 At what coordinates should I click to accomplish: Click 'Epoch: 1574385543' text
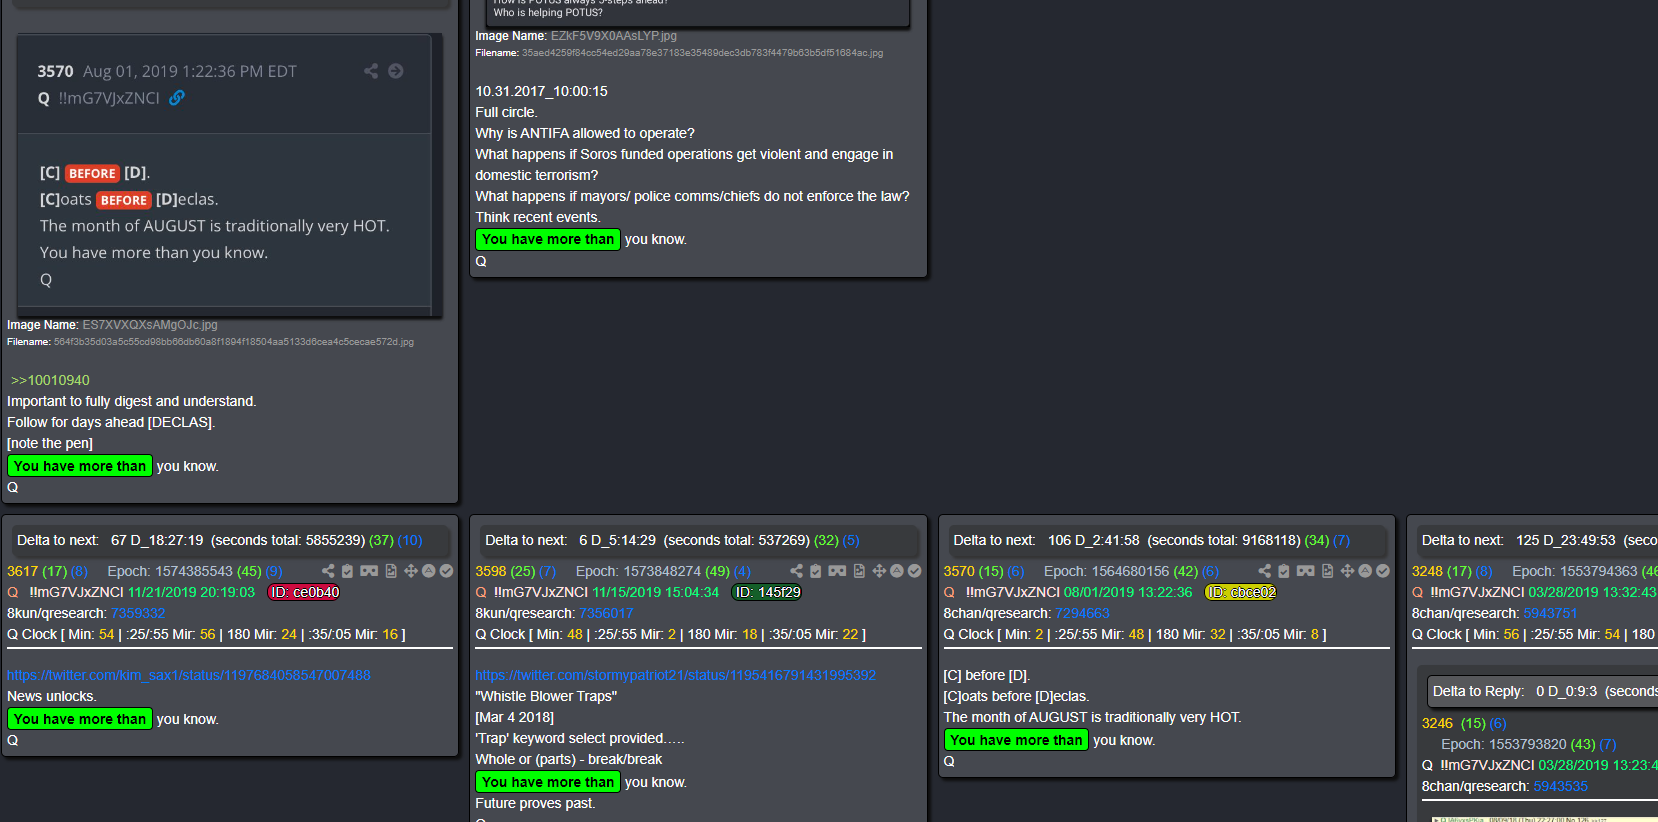coord(170,571)
